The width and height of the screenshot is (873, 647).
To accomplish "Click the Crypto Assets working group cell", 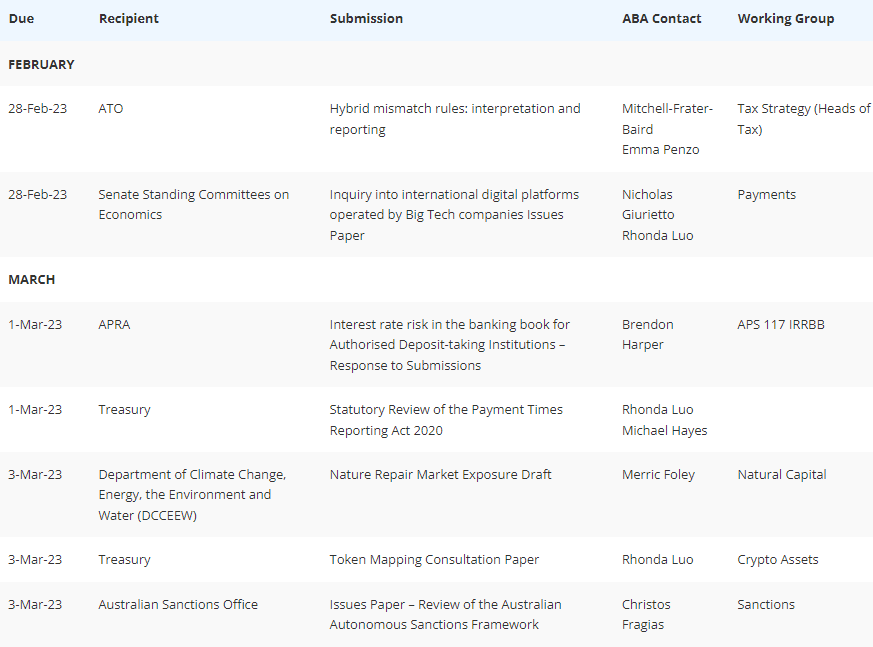I will point(778,560).
